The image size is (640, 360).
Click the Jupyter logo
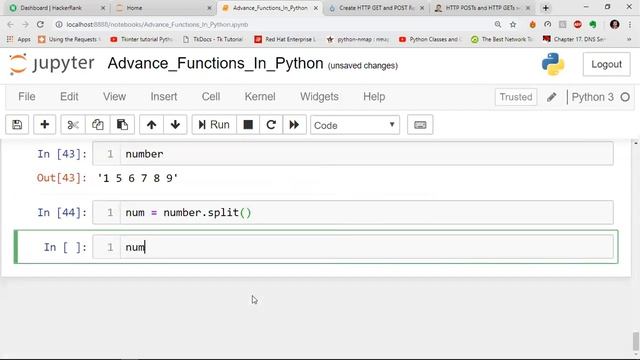tap(52, 64)
